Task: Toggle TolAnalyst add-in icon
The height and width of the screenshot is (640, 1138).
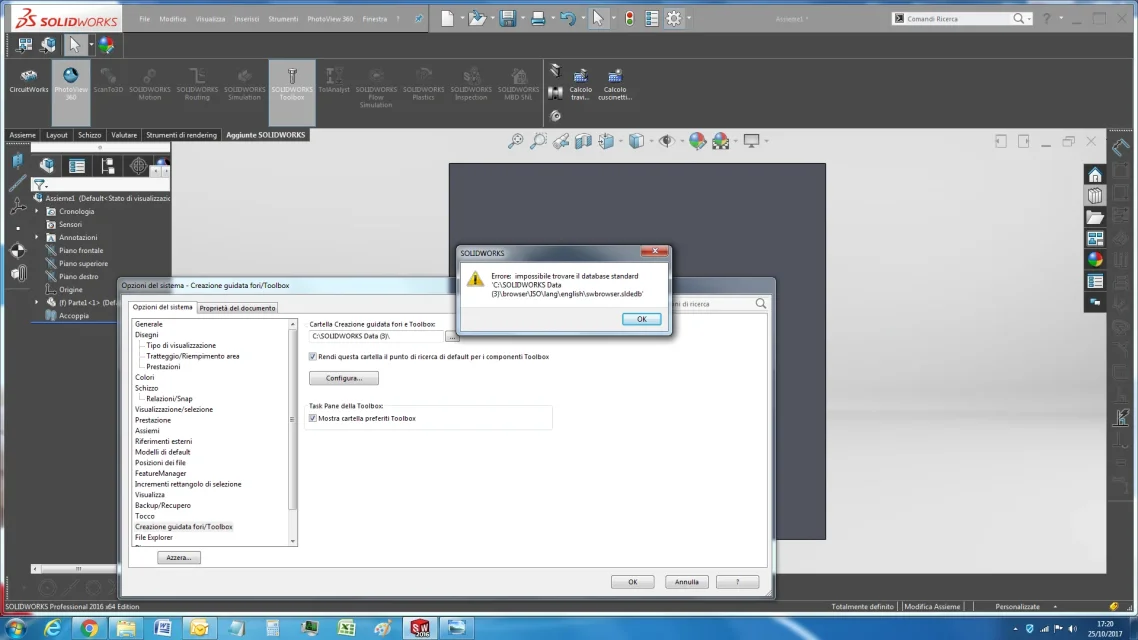Action: point(334,81)
